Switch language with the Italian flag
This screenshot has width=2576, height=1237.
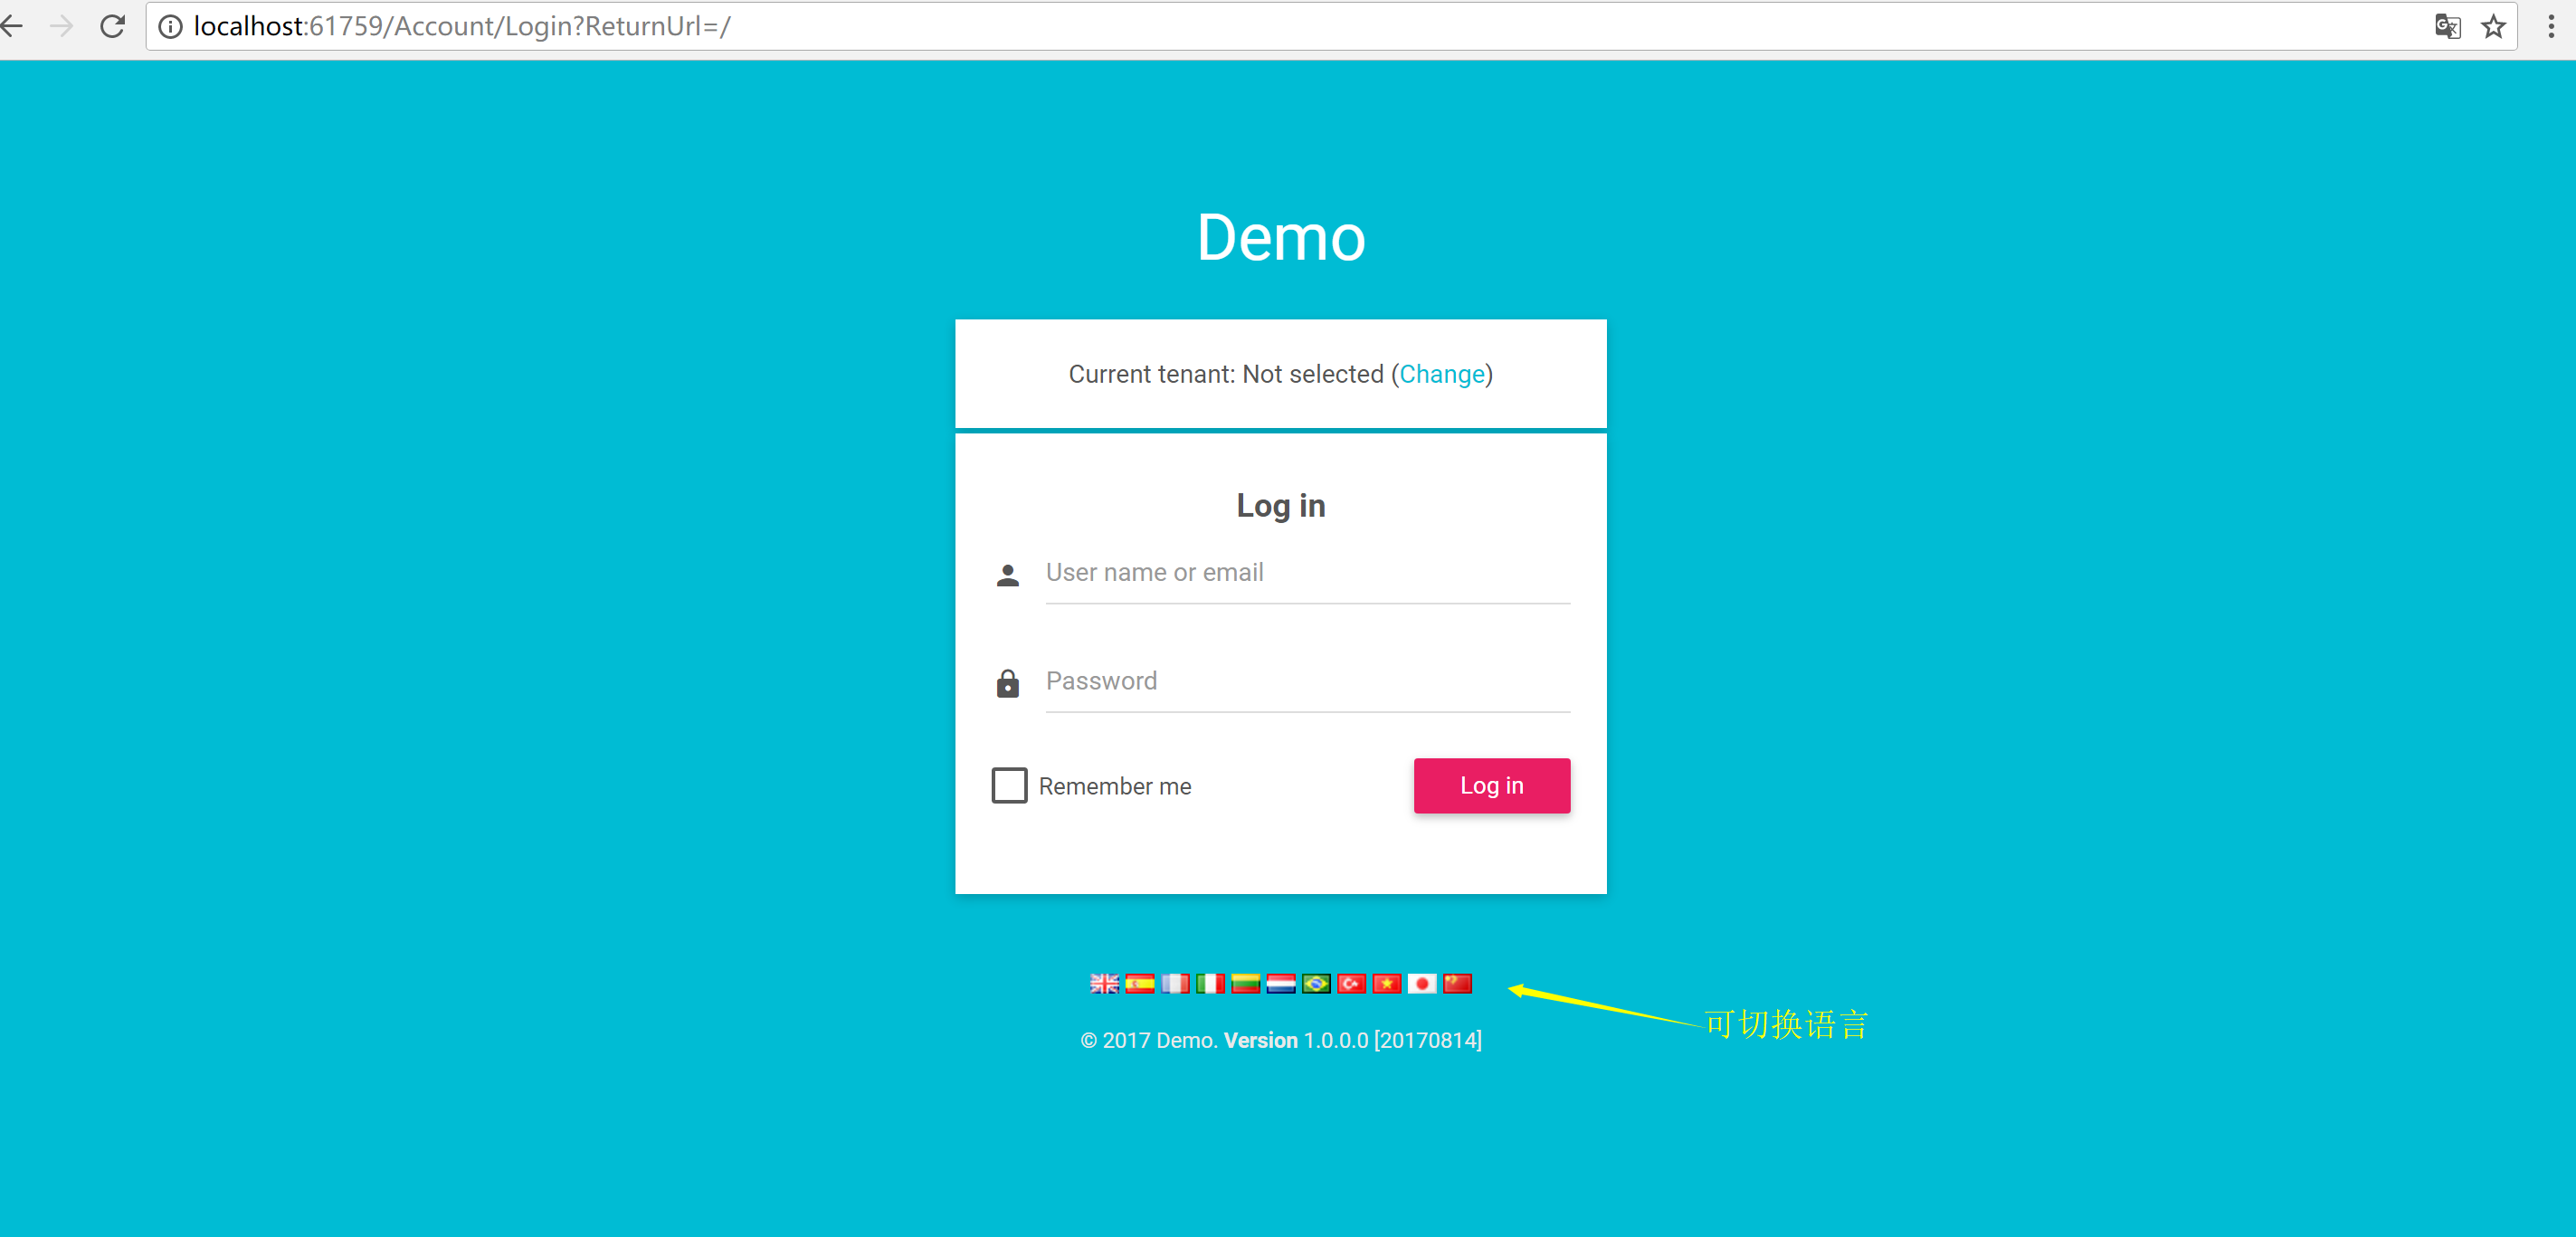click(1210, 983)
